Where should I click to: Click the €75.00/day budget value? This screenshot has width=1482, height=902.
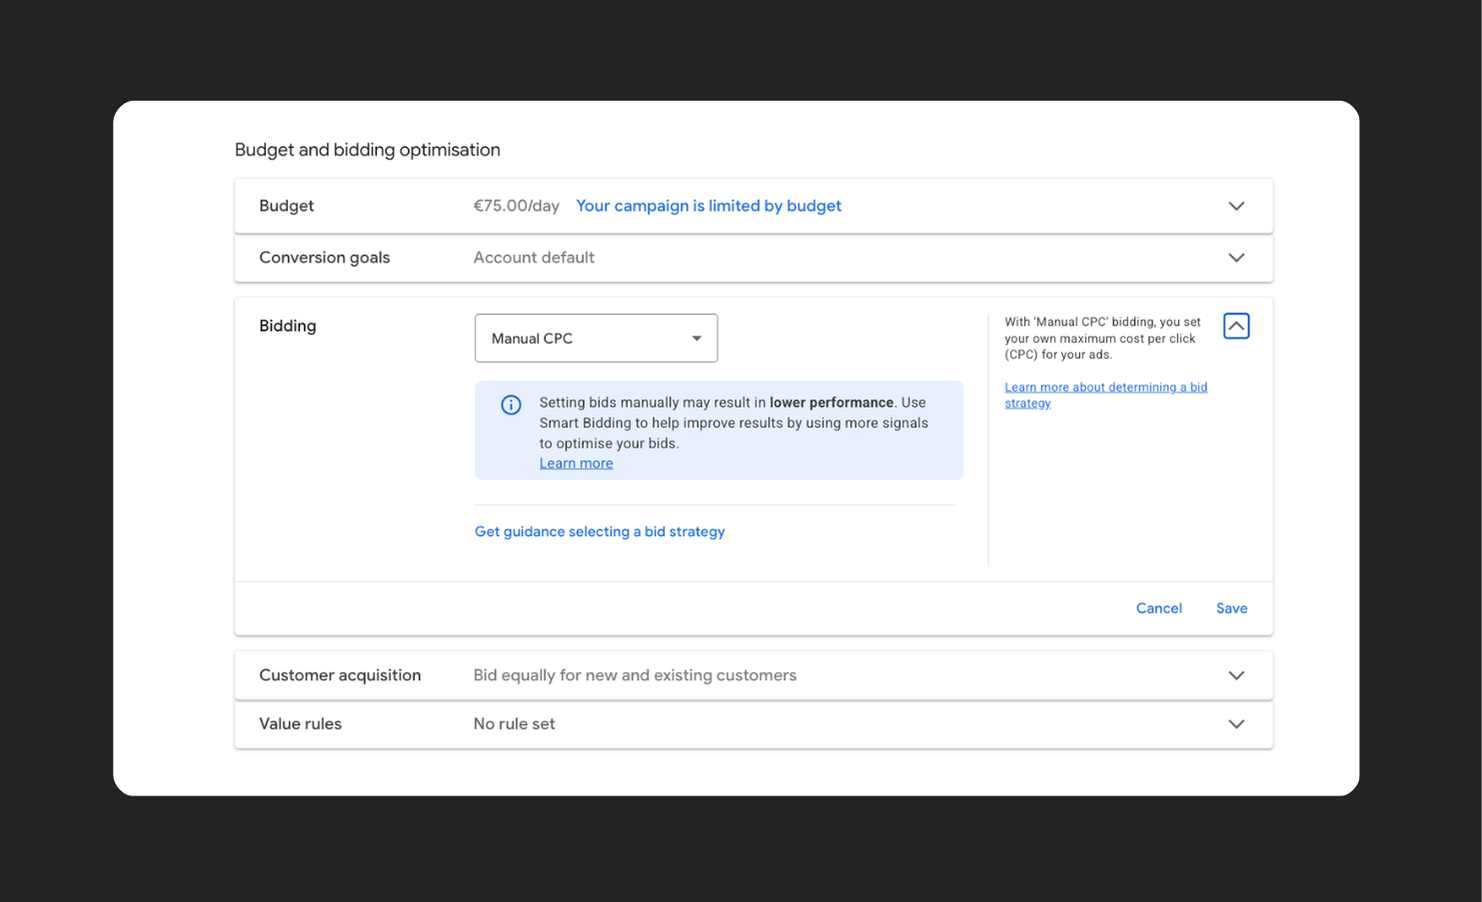coord(516,206)
